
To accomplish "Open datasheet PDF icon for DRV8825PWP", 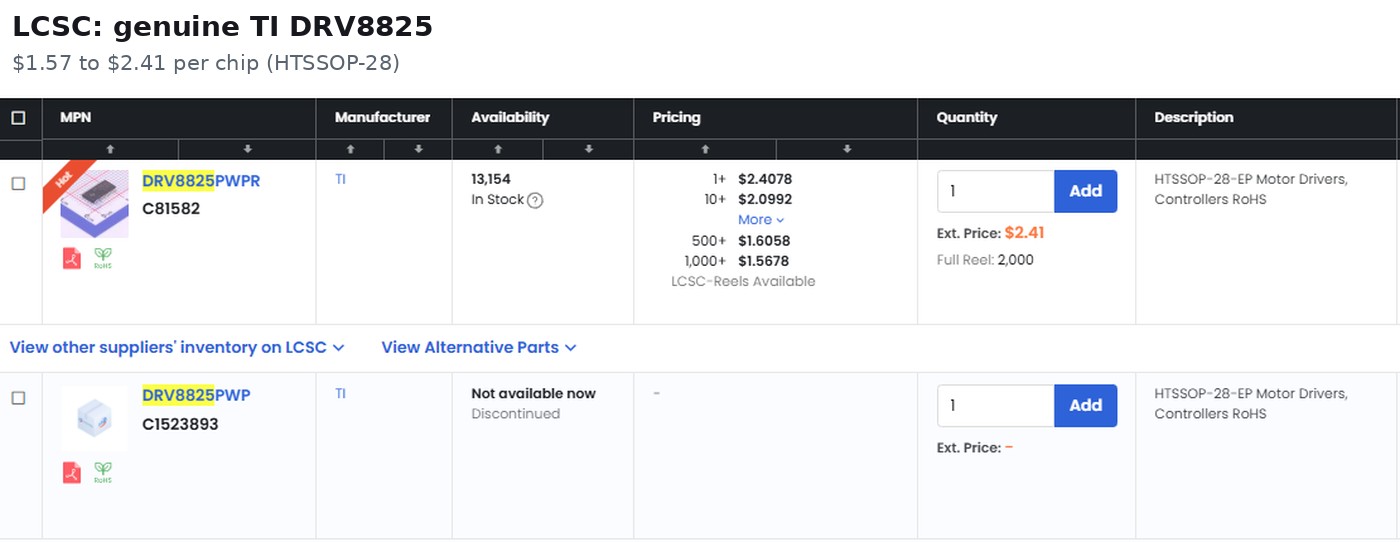I will click(x=72, y=472).
